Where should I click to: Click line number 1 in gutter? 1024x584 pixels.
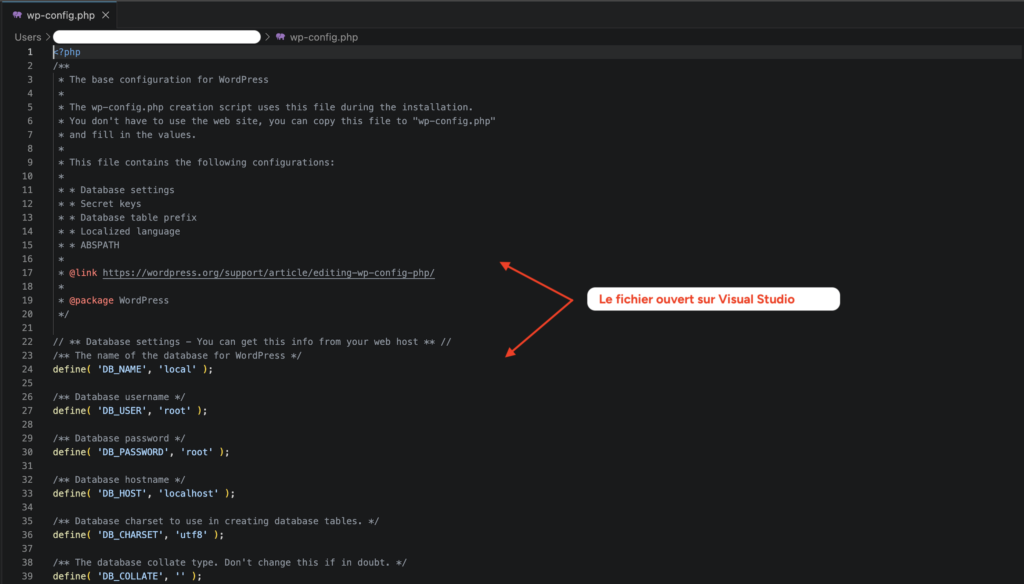29,52
